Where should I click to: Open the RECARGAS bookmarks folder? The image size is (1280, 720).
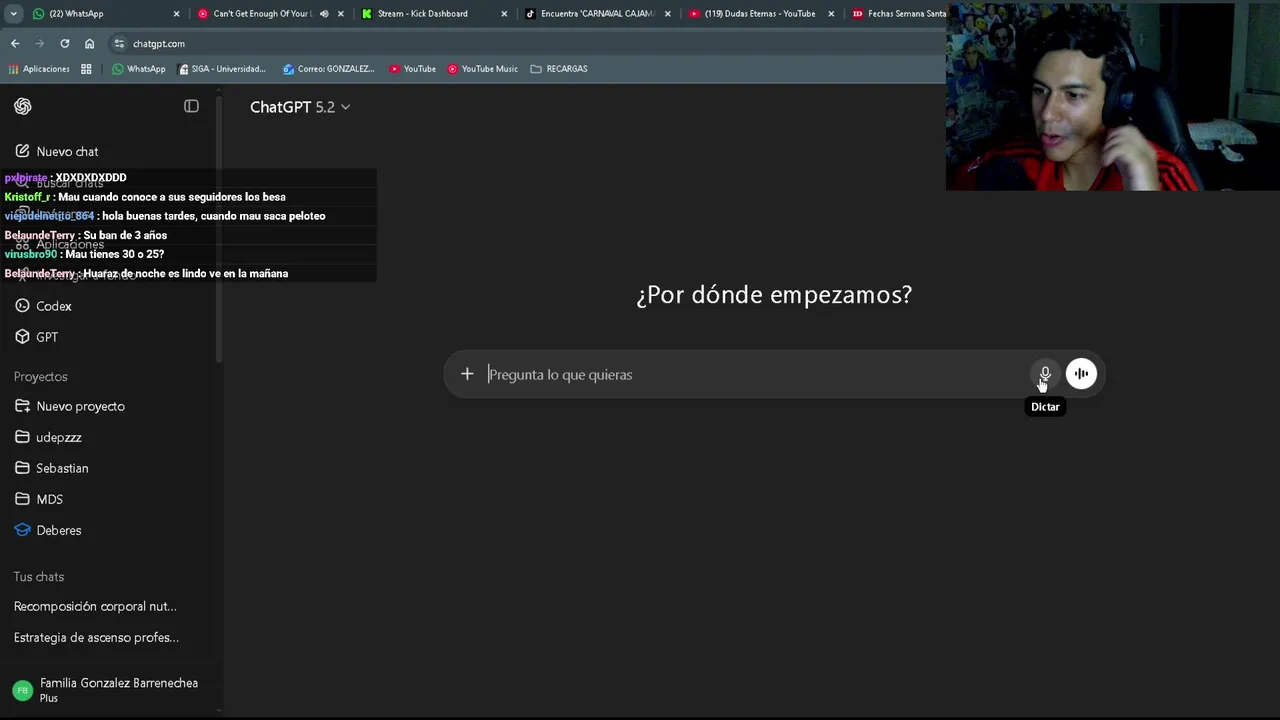559,69
